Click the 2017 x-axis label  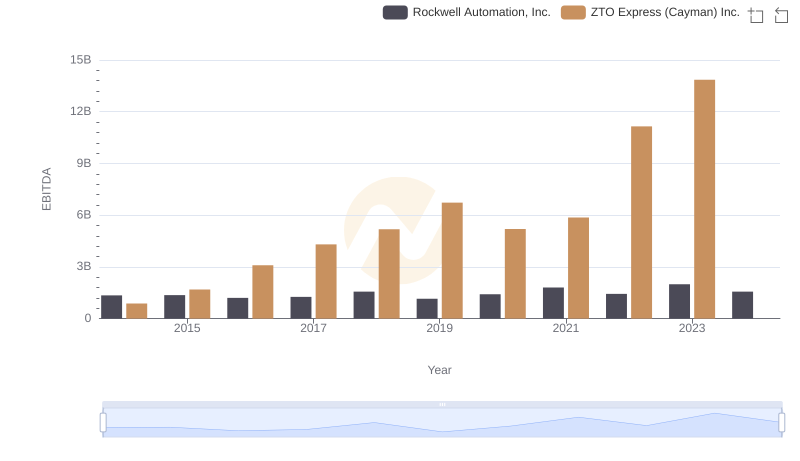313,328
